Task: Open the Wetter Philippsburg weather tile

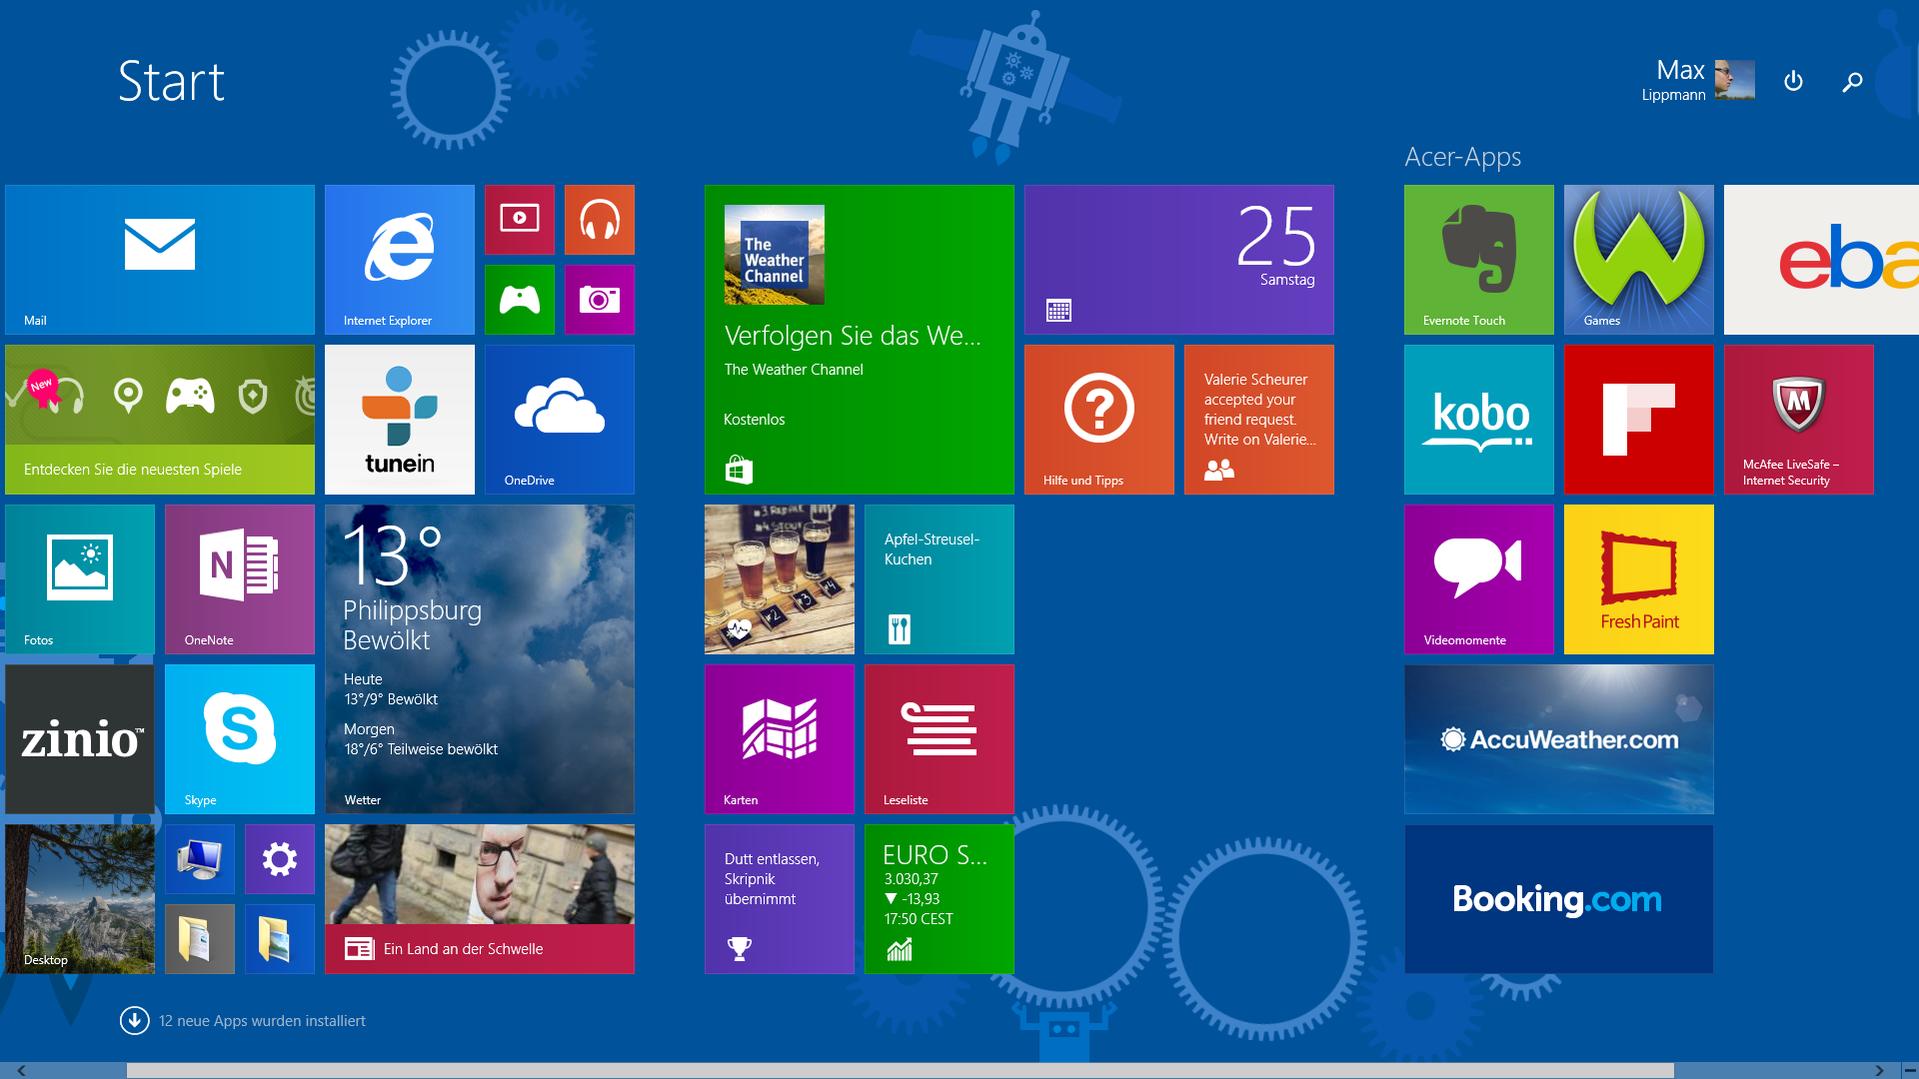Action: [x=480, y=660]
